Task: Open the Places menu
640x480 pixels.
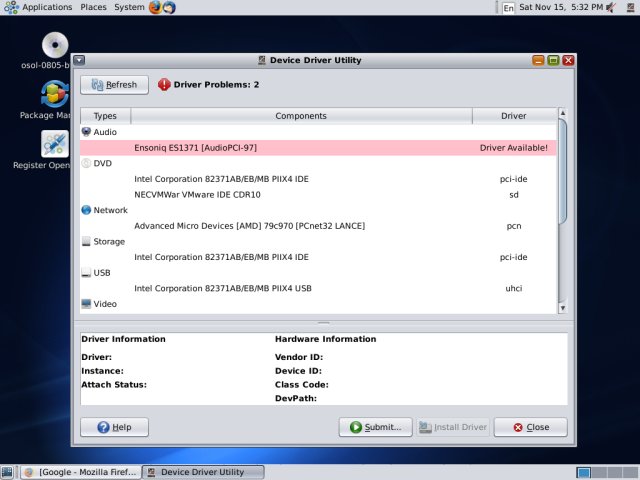Action: click(93, 8)
